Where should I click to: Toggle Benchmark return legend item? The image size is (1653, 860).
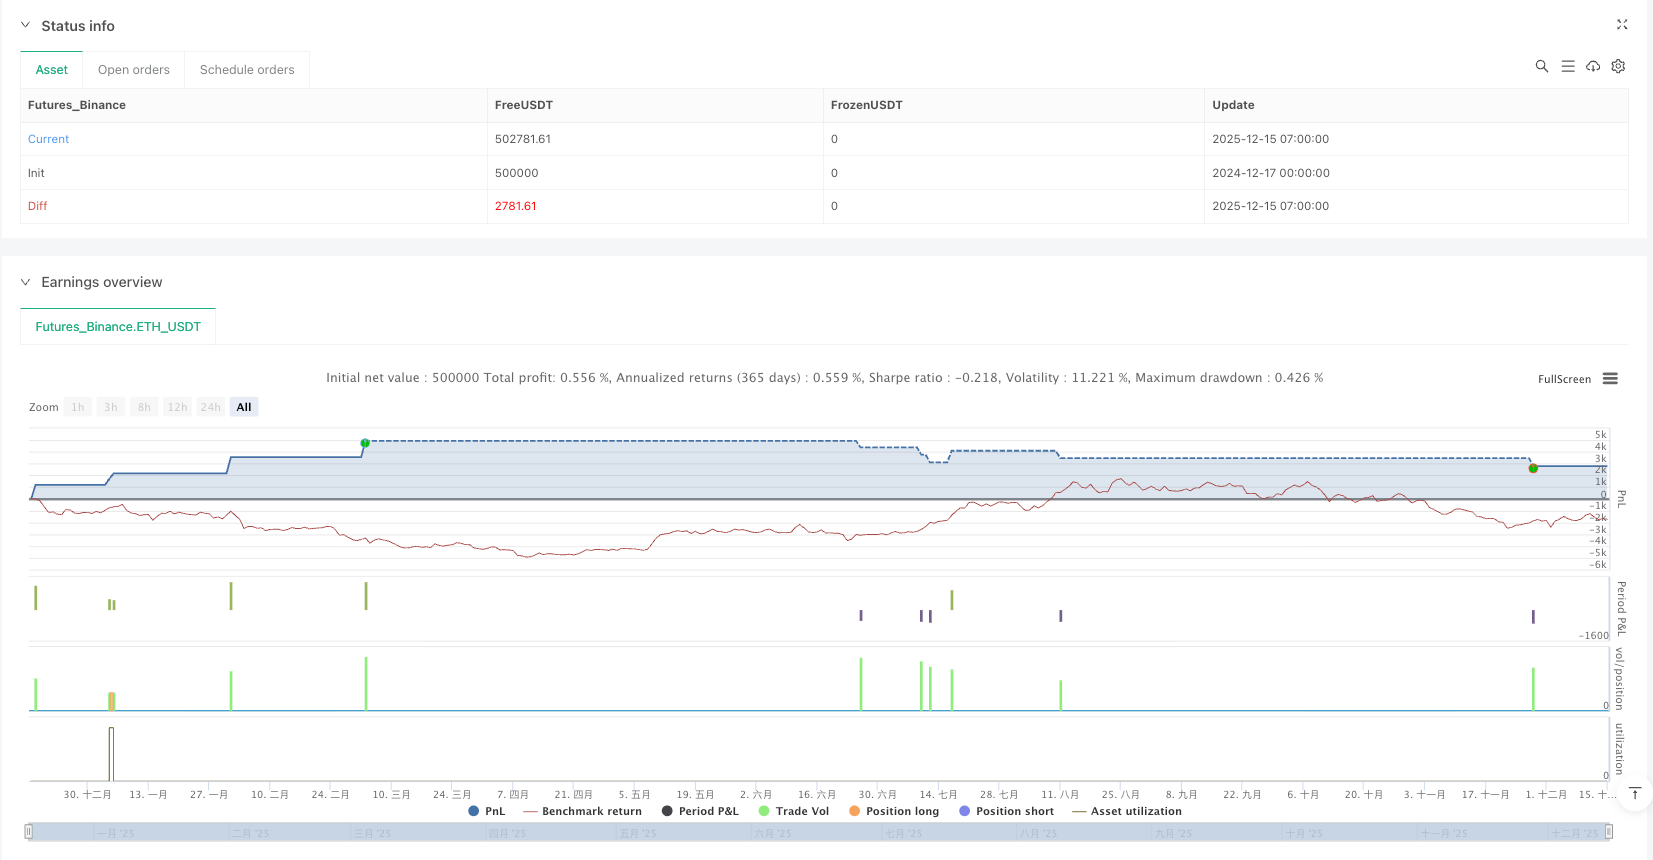coord(582,811)
